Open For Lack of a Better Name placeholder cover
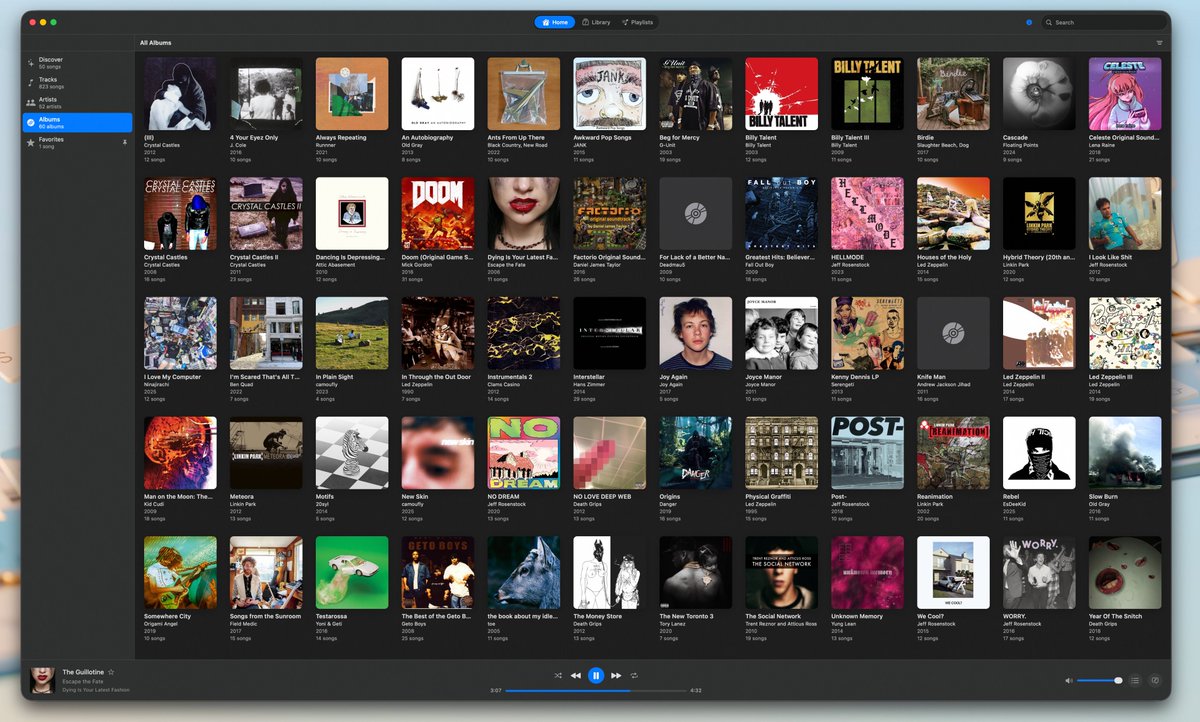Image resolution: width=1200 pixels, height=722 pixels. pyautogui.click(x=696, y=213)
